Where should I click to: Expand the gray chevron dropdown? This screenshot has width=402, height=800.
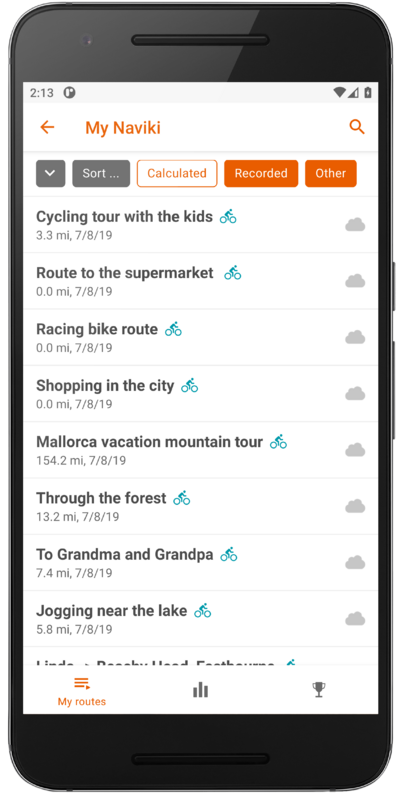click(51, 173)
